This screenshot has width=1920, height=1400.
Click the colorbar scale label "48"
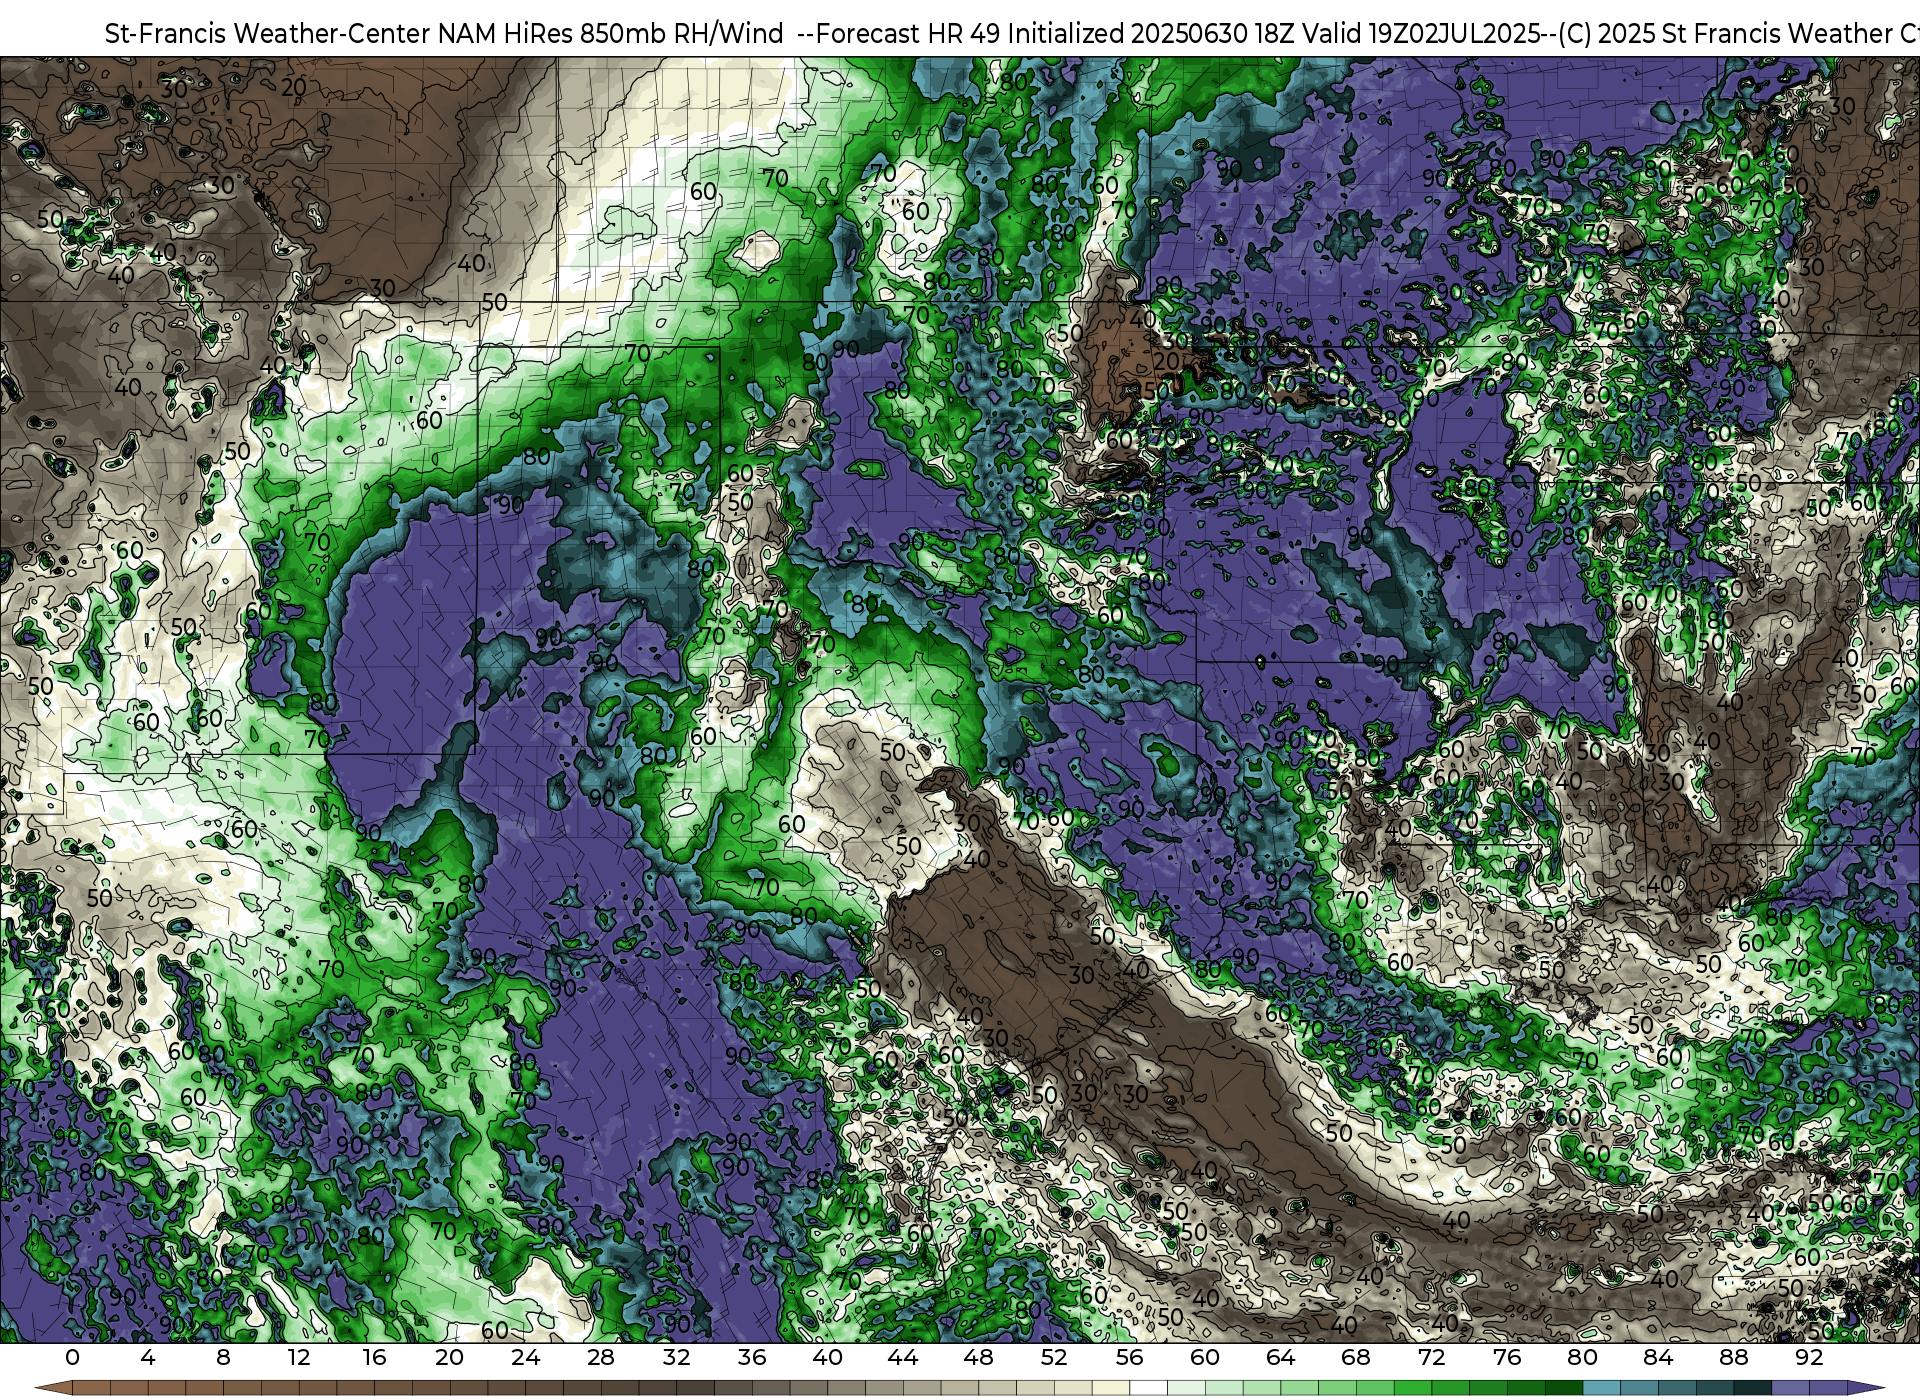pos(978,1357)
